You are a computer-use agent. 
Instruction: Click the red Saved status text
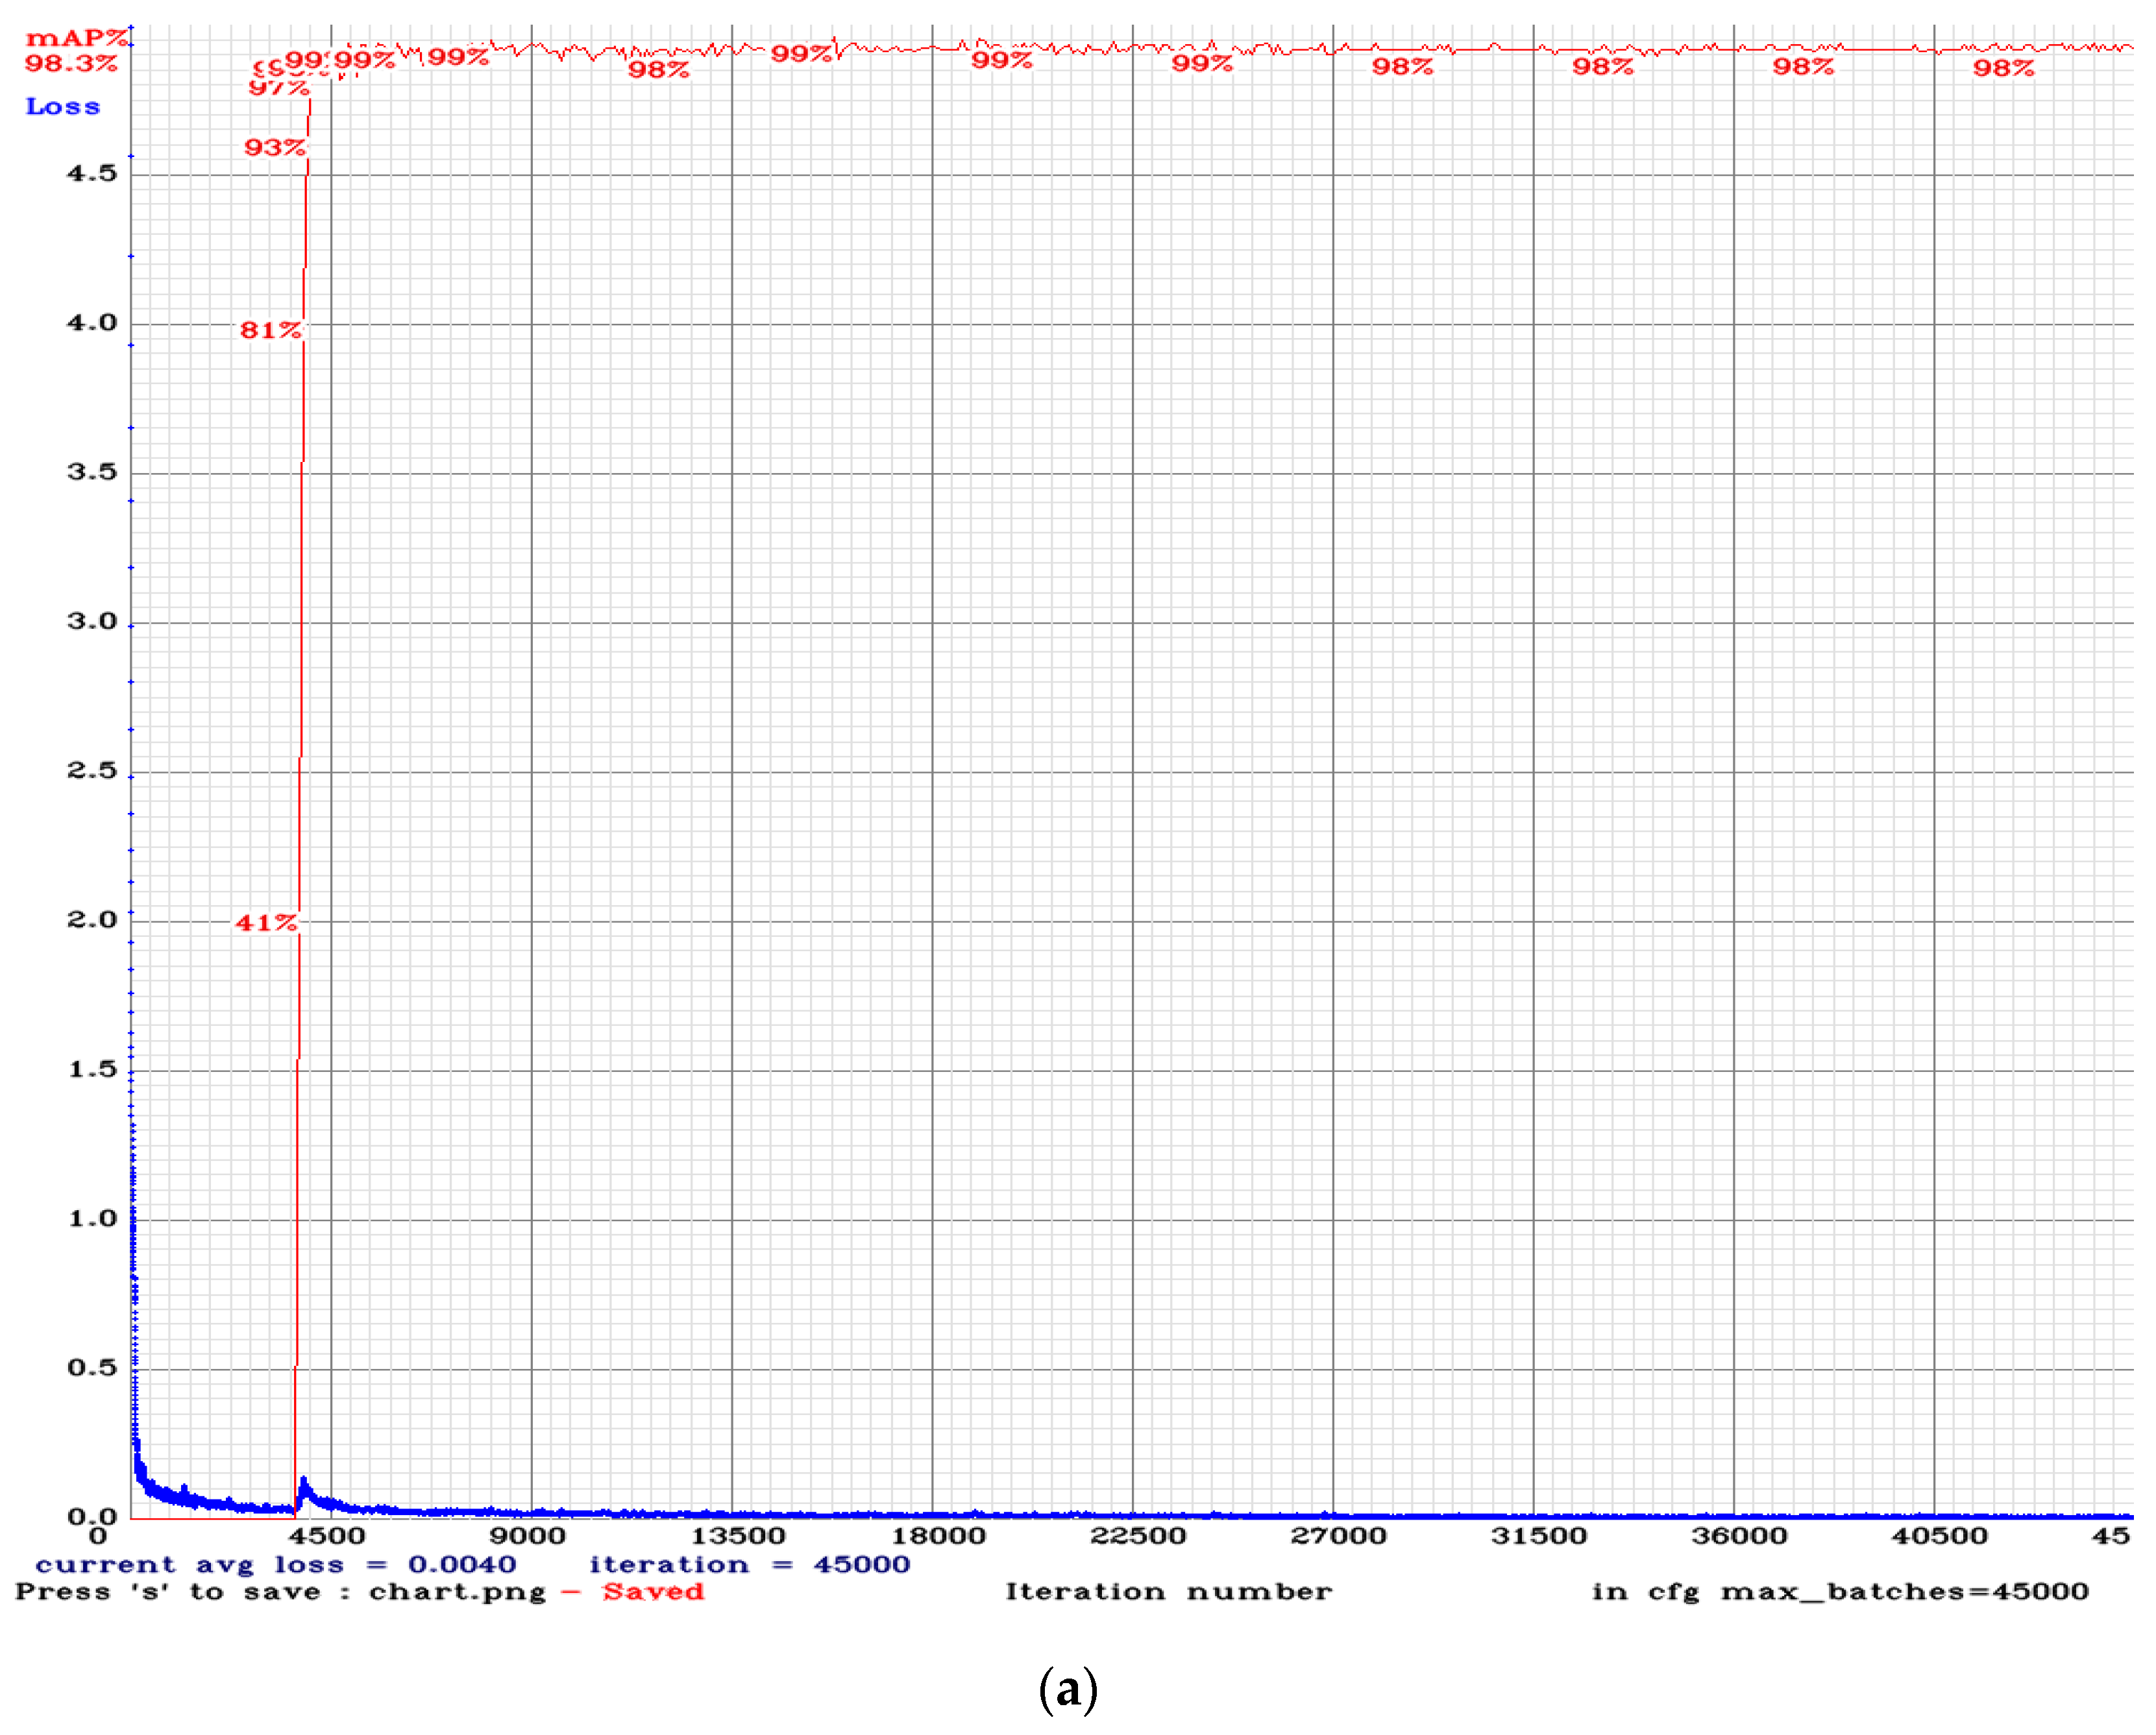pyautogui.click(x=653, y=1593)
